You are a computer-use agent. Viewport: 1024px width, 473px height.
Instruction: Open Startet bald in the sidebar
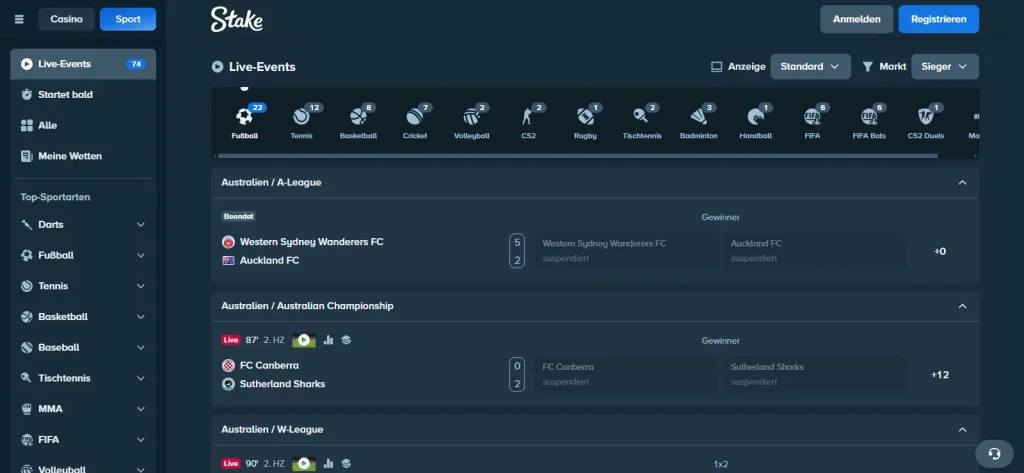[83, 95]
